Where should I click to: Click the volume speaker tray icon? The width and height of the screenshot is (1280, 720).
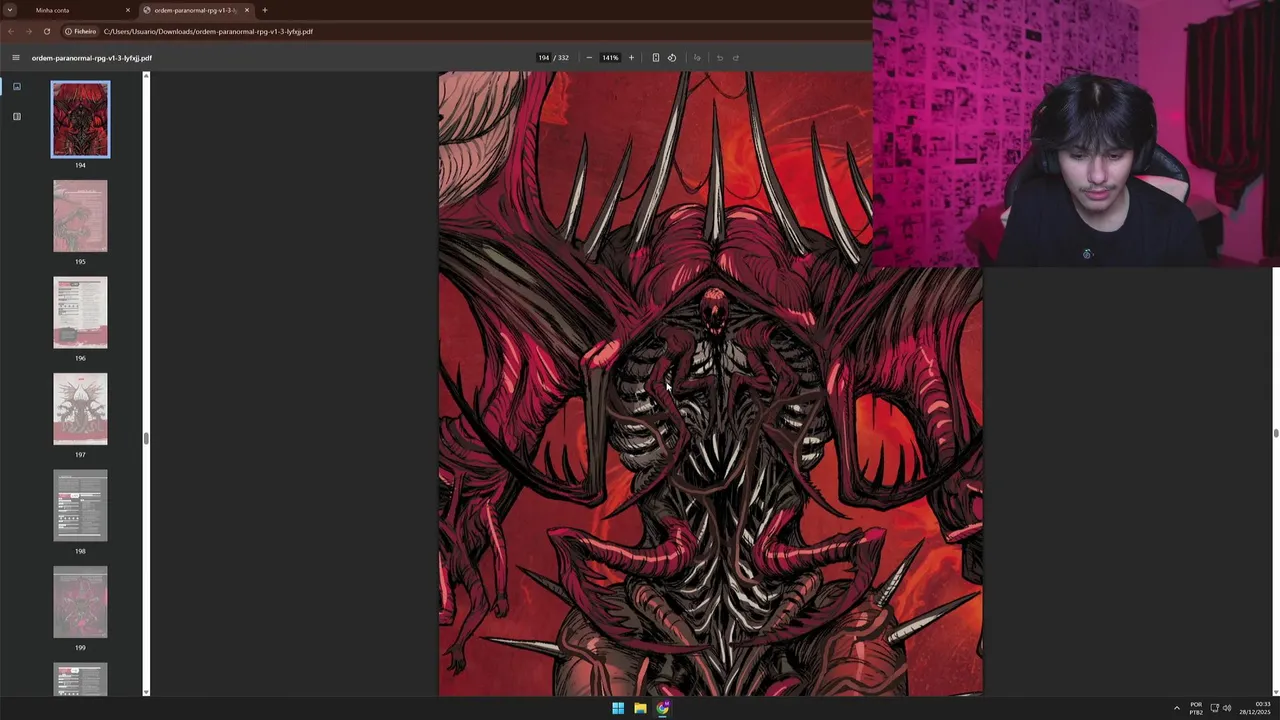(1227, 708)
